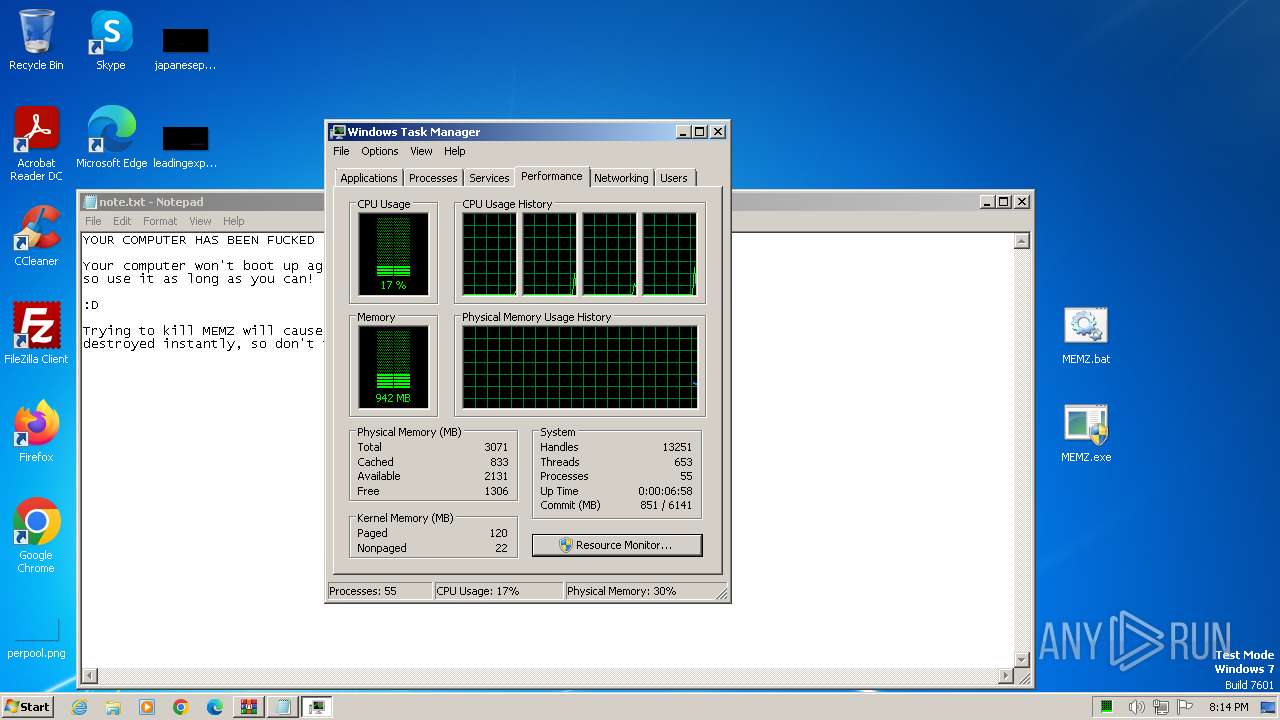Switch to Task Manager taskbar button

(317, 707)
